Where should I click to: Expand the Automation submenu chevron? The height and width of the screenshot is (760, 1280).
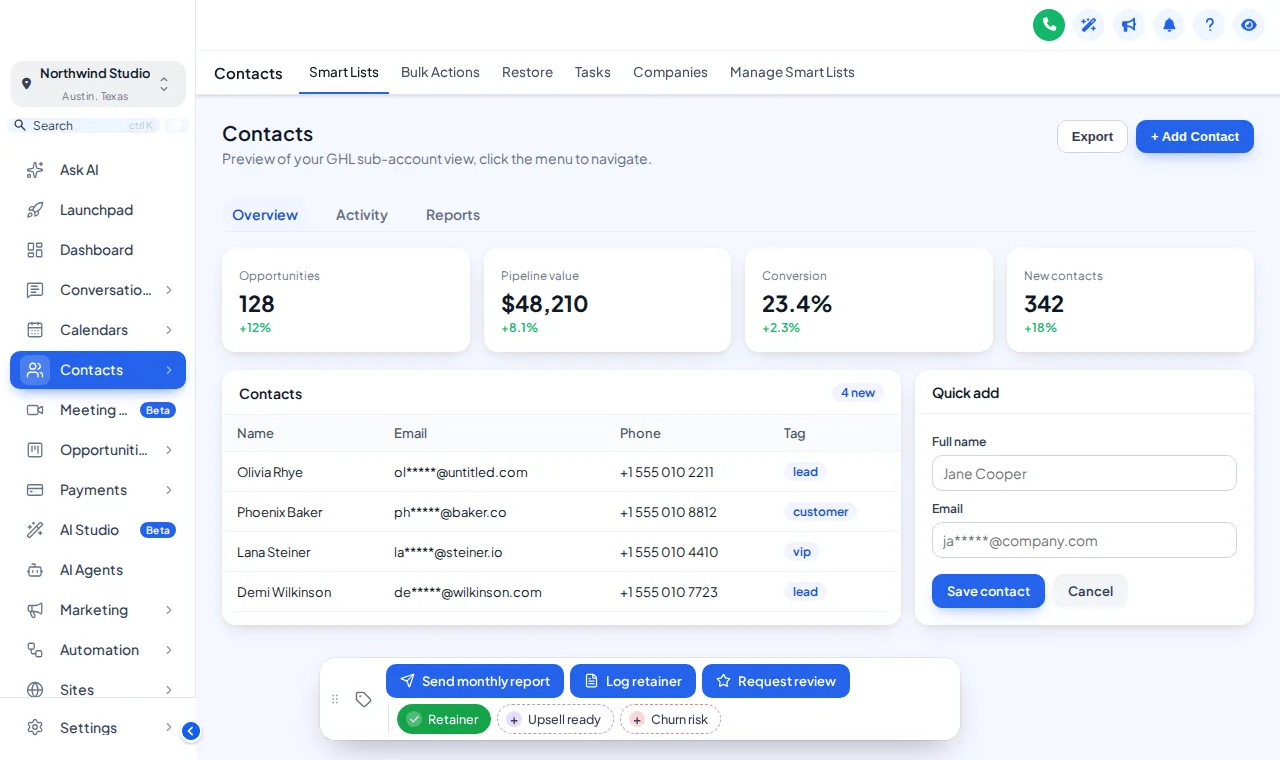click(x=169, y=650)
